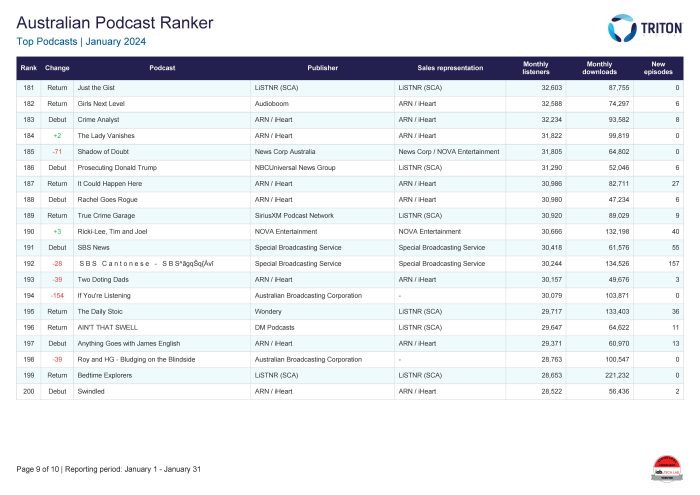Click 'Prosecuting Donald Trump' podcast name
The height and width of the screenshot is (495, 700).
tap(117, 168)
